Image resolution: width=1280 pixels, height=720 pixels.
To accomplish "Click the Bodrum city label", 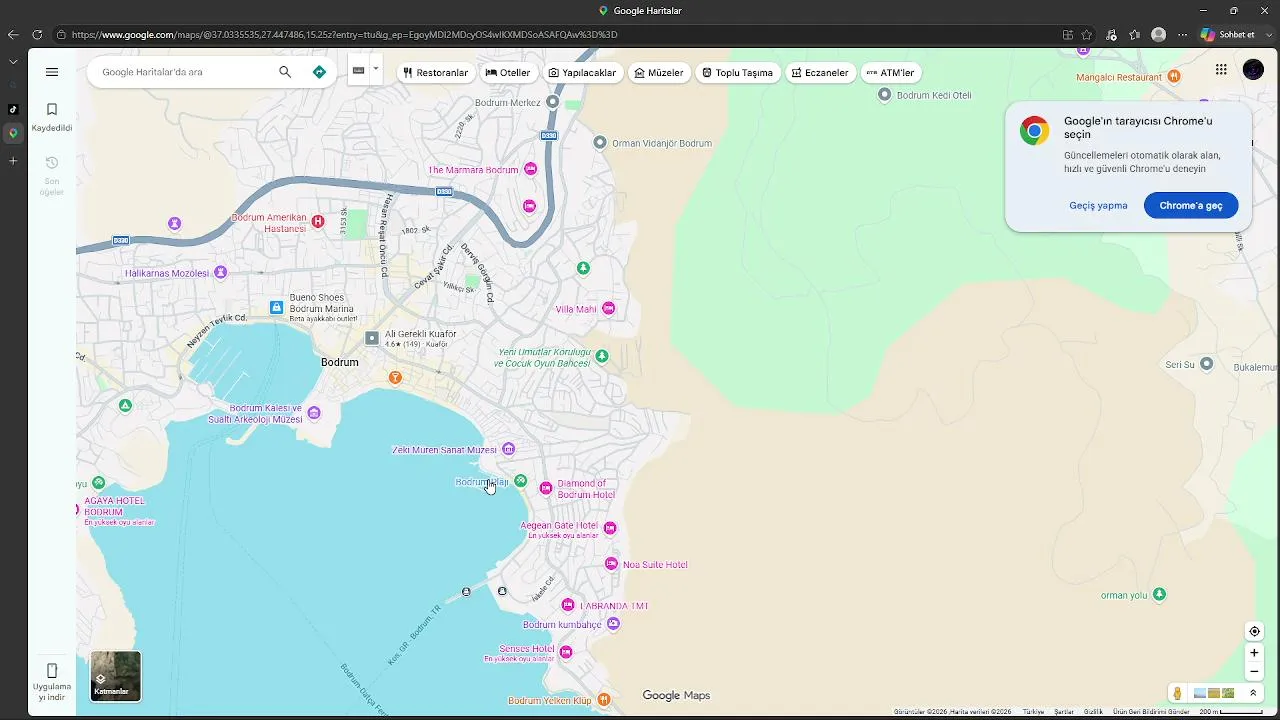I will click(x=340, y=362).
